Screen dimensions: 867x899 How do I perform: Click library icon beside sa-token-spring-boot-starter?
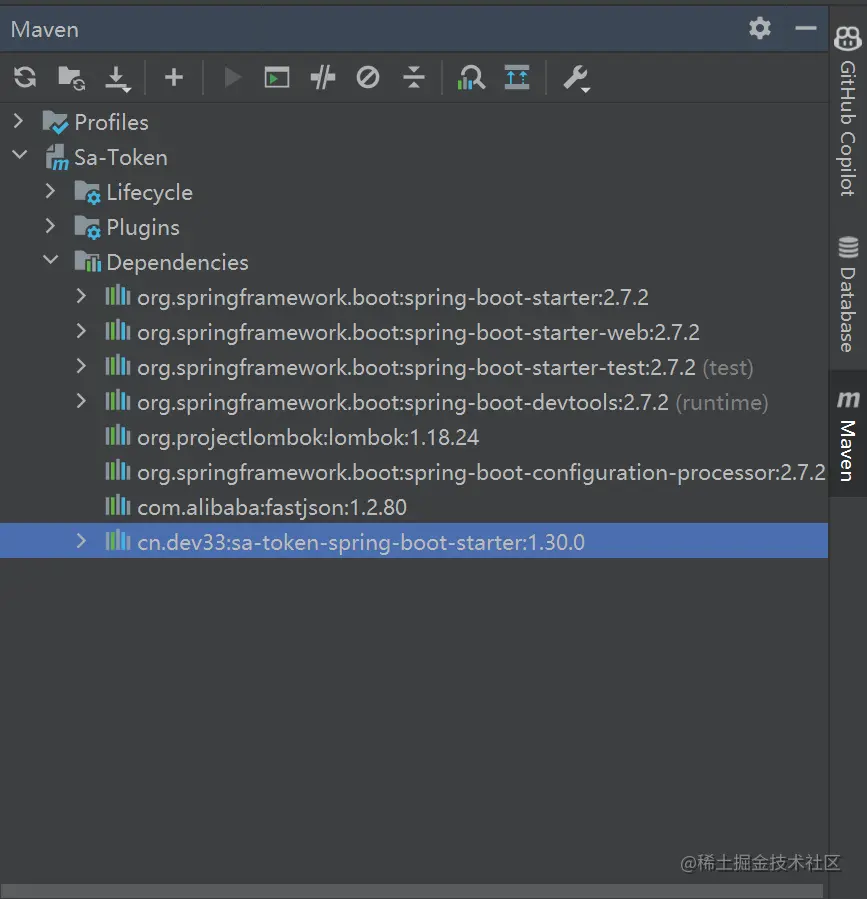[x=118, y=541]
